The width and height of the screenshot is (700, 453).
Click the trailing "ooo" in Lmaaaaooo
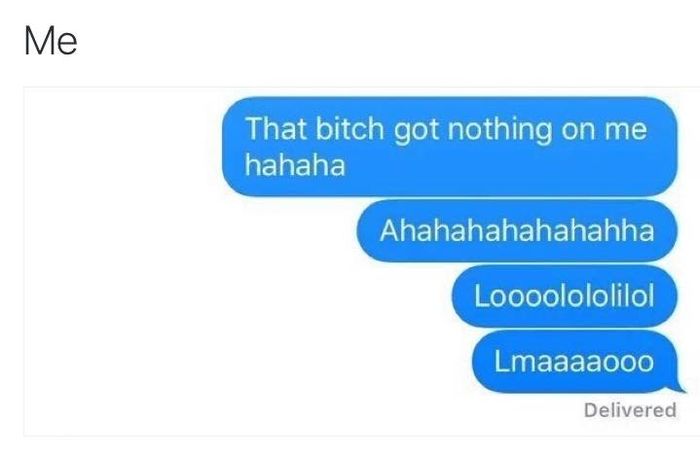point(629,362)
